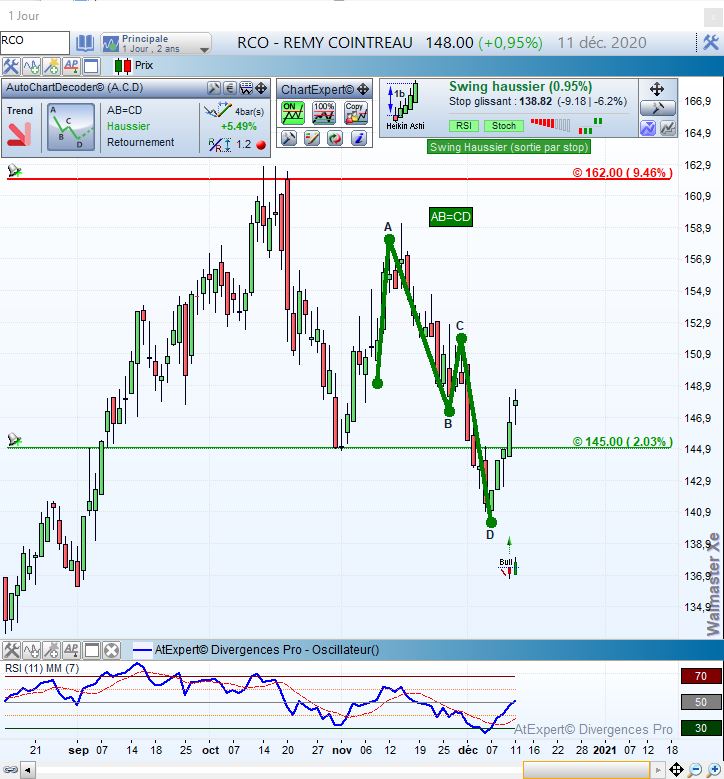This screenshot has width=724, height=779.
Task: Add an indicator to price chart
Action: coord(31,66)
